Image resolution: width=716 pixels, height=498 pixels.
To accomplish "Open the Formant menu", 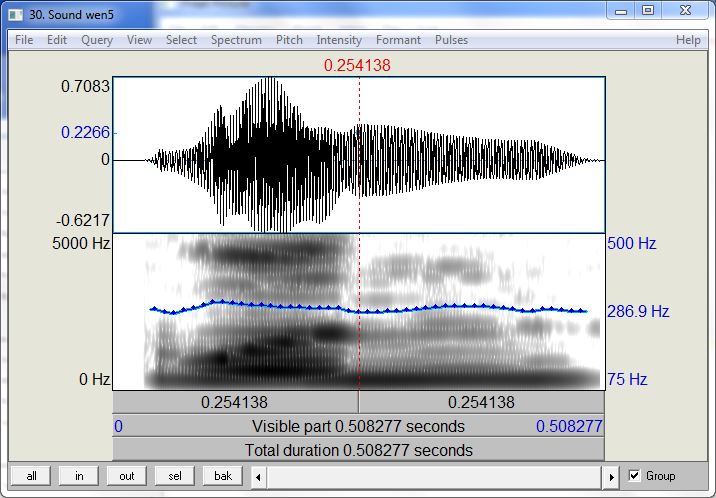I will coord(398,40).
